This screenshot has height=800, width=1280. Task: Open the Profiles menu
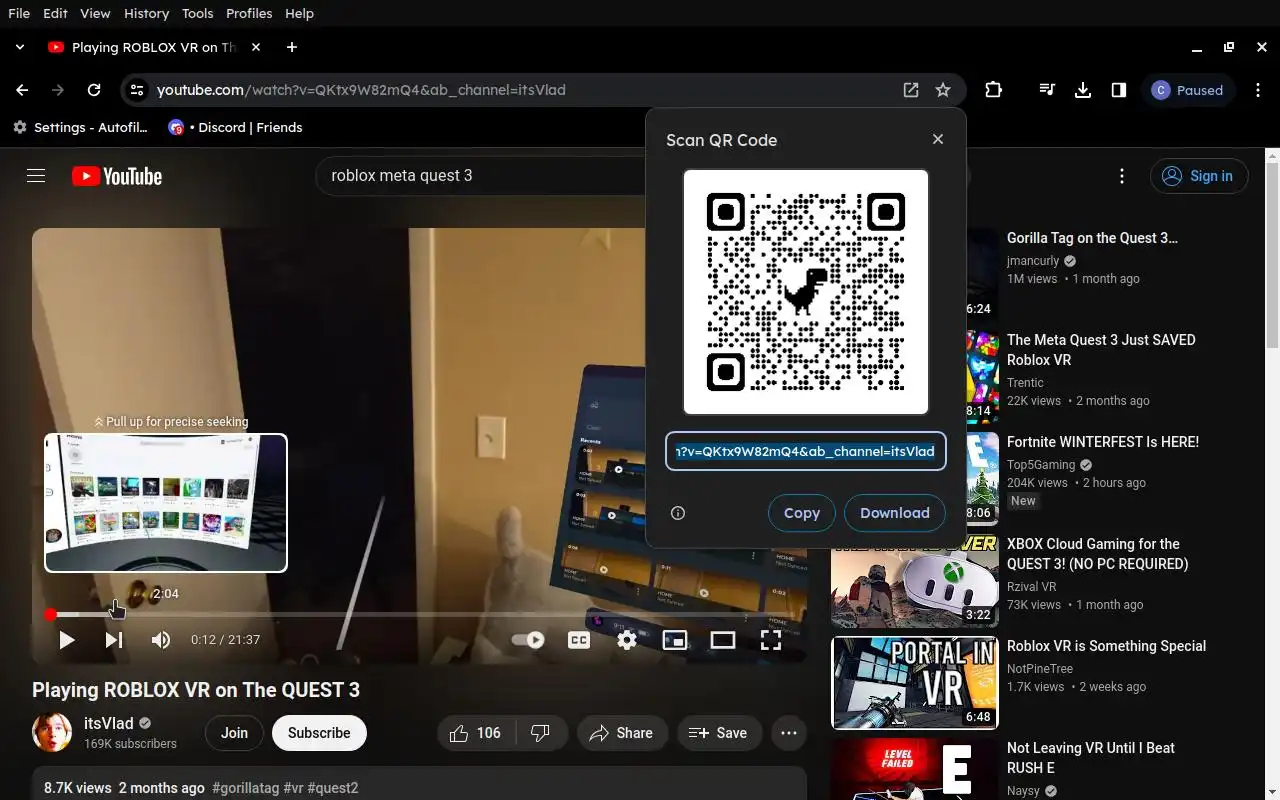tap(249, 13)
